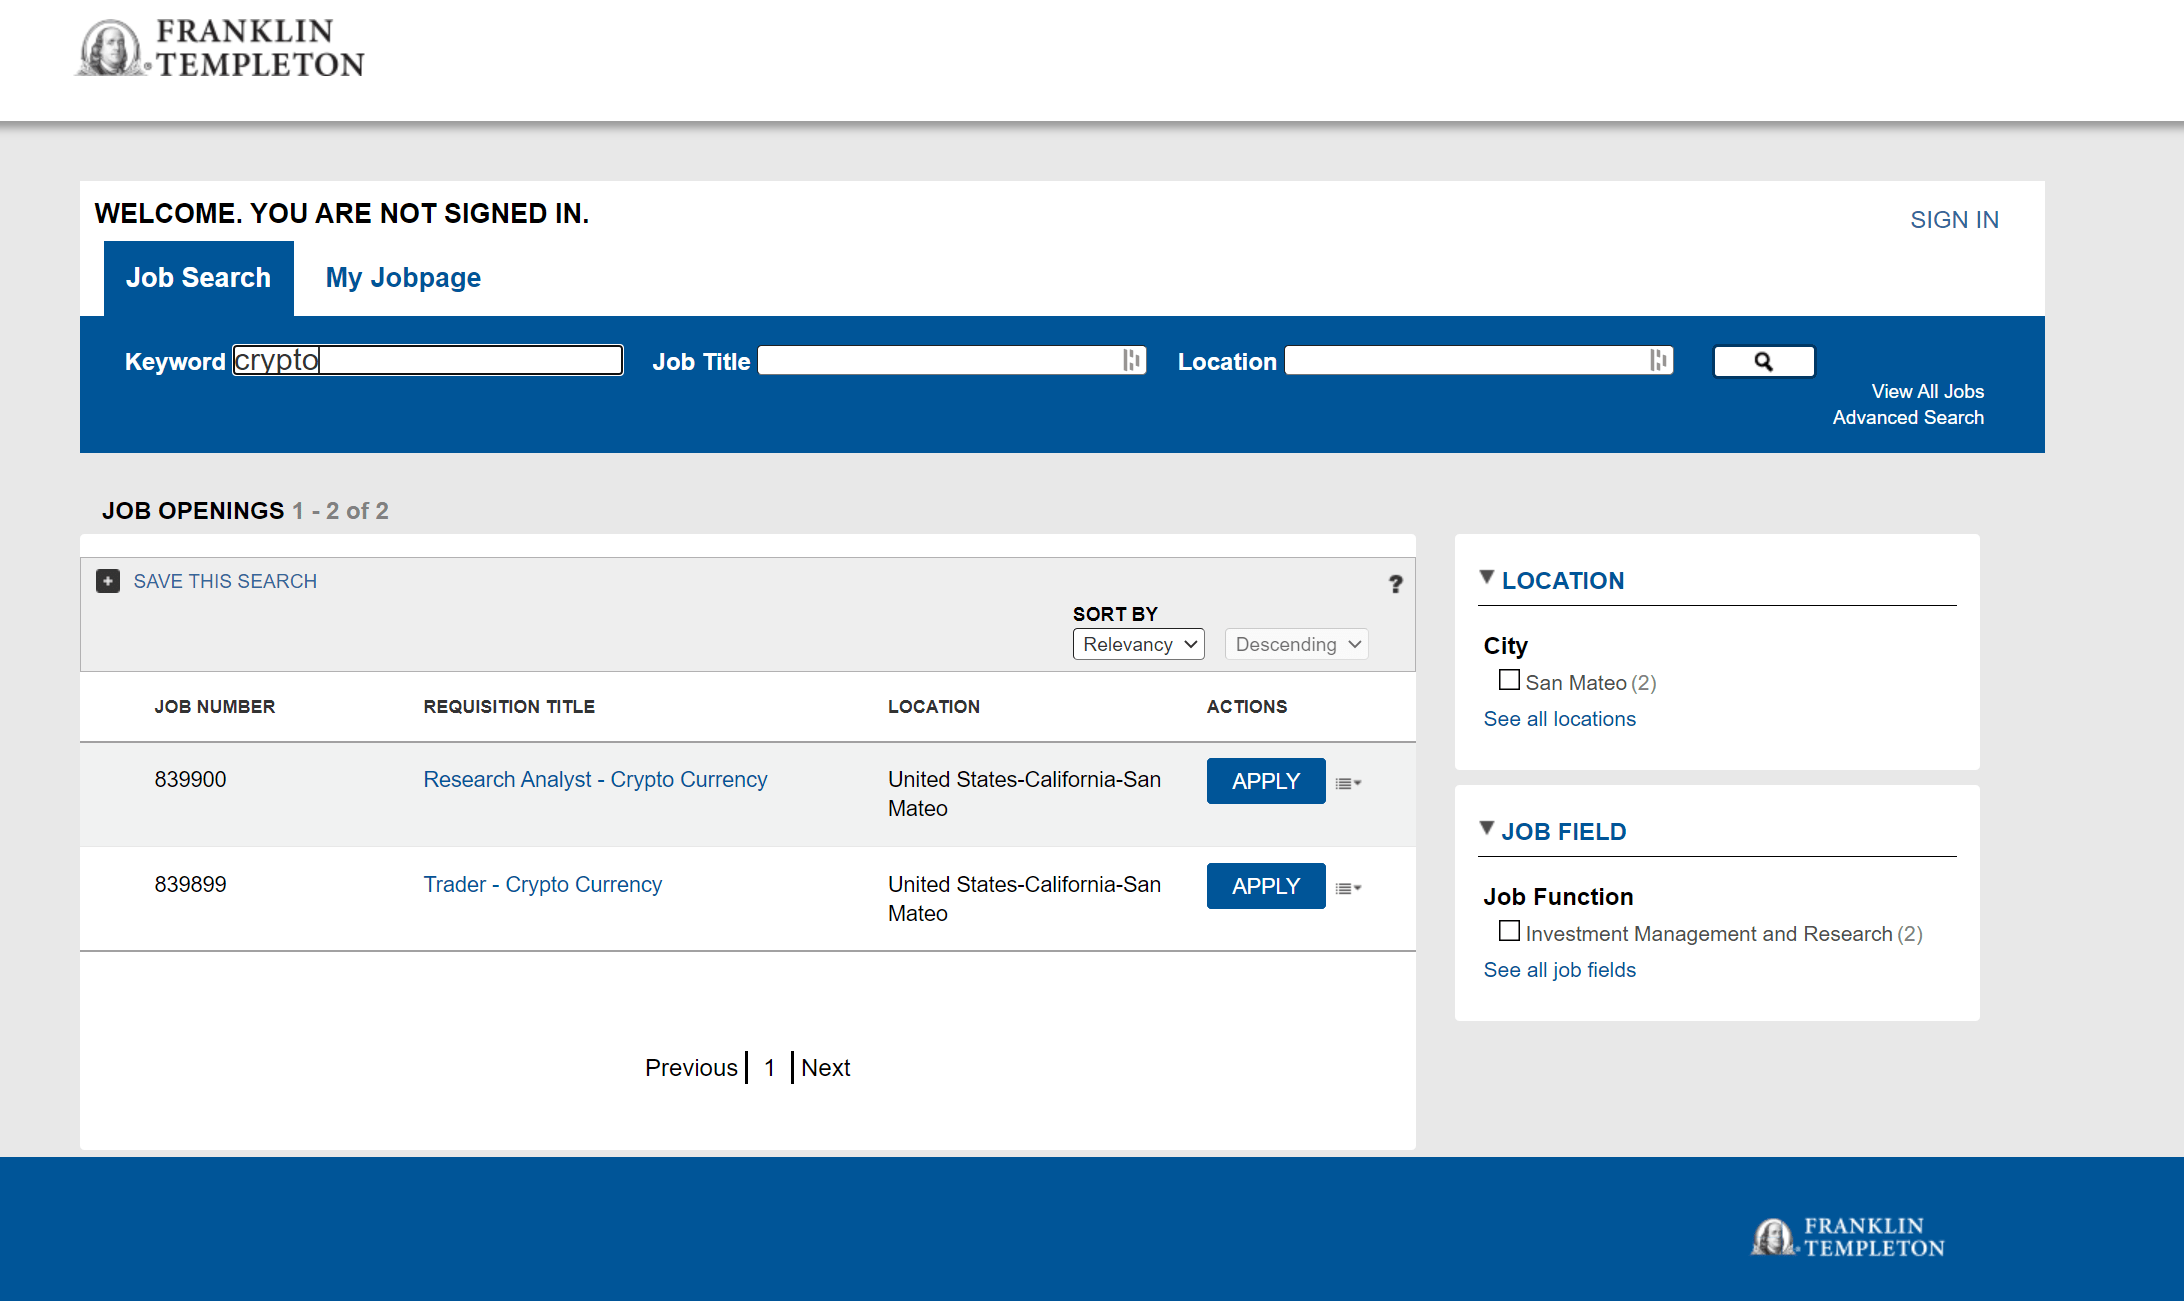This screenshot has height=1301, width=2184.
Task: Select page 1 in pagination
Action: click(770, 1068)
